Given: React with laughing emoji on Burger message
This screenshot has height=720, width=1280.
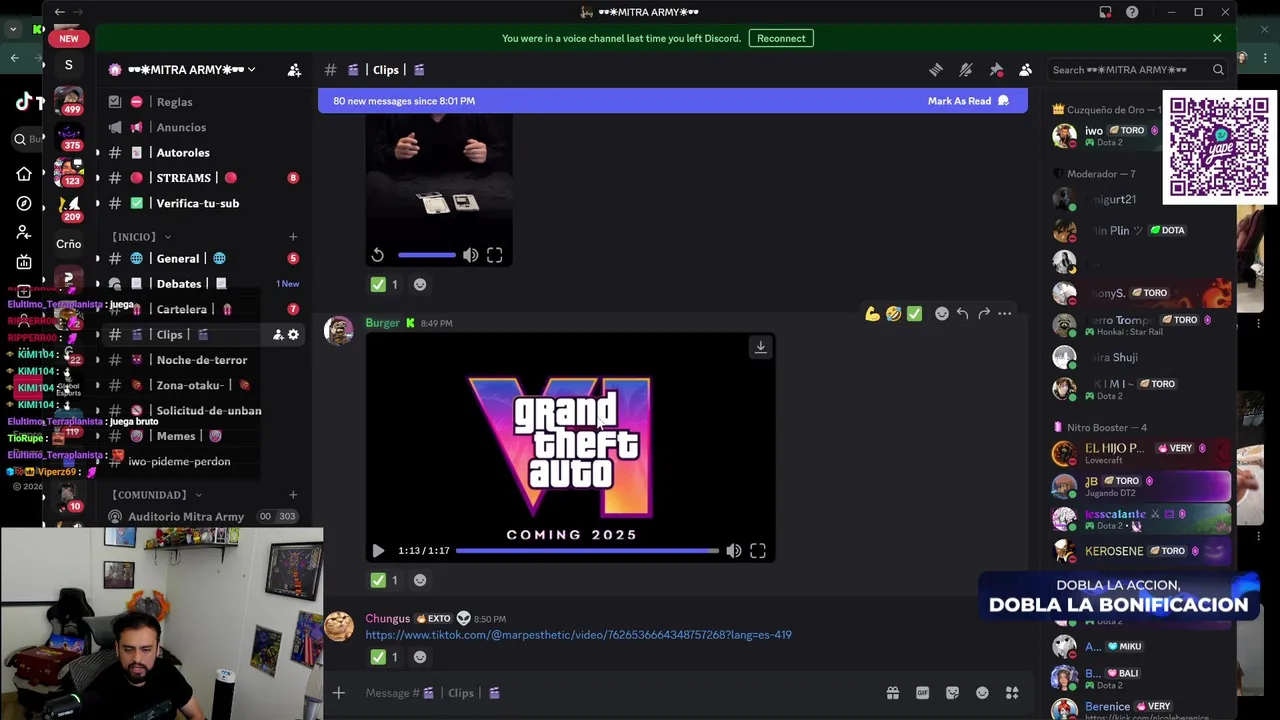Looking at the screenshot, I should pyautogui.click(x=893, y=314).
